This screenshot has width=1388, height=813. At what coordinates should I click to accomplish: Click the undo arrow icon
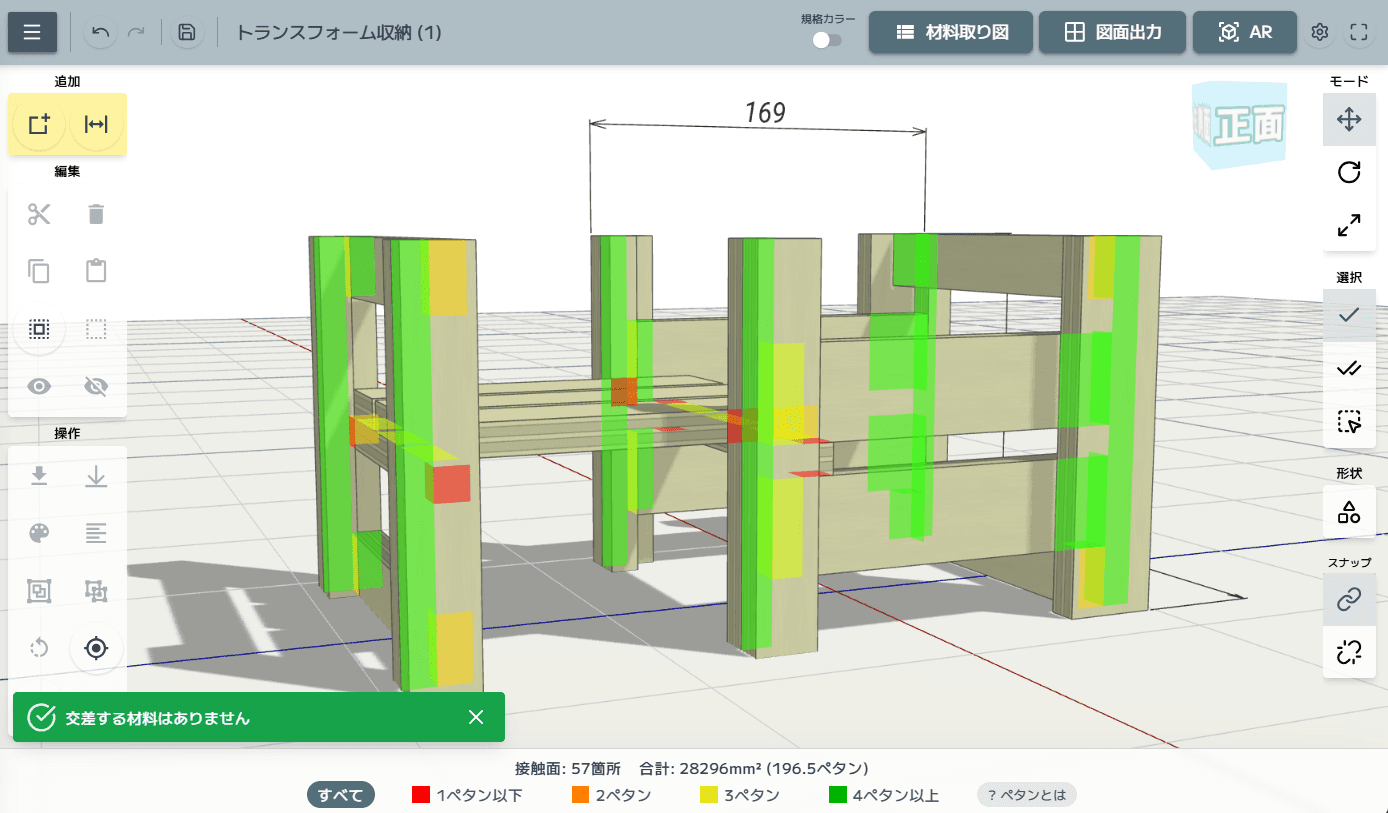click(99, 32)
